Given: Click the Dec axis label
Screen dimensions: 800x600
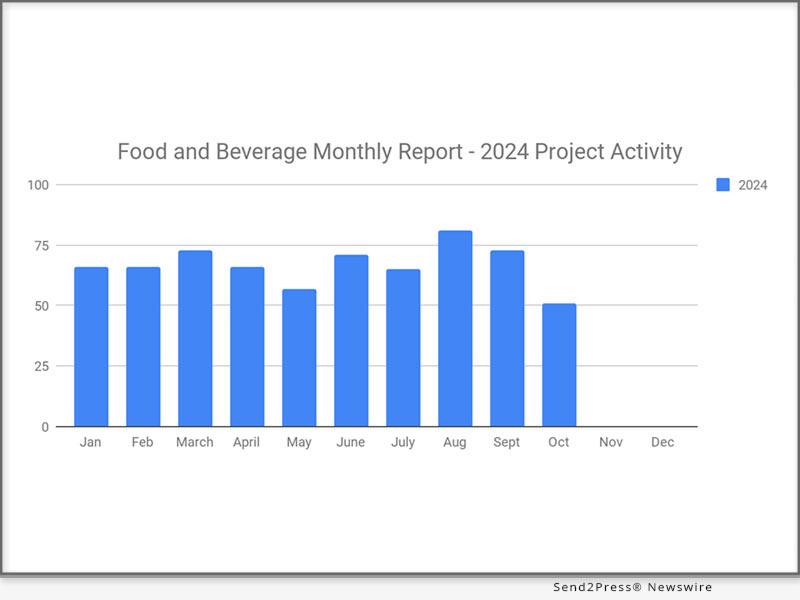Looking at the screenshot, I should click(x=662, y=442).
